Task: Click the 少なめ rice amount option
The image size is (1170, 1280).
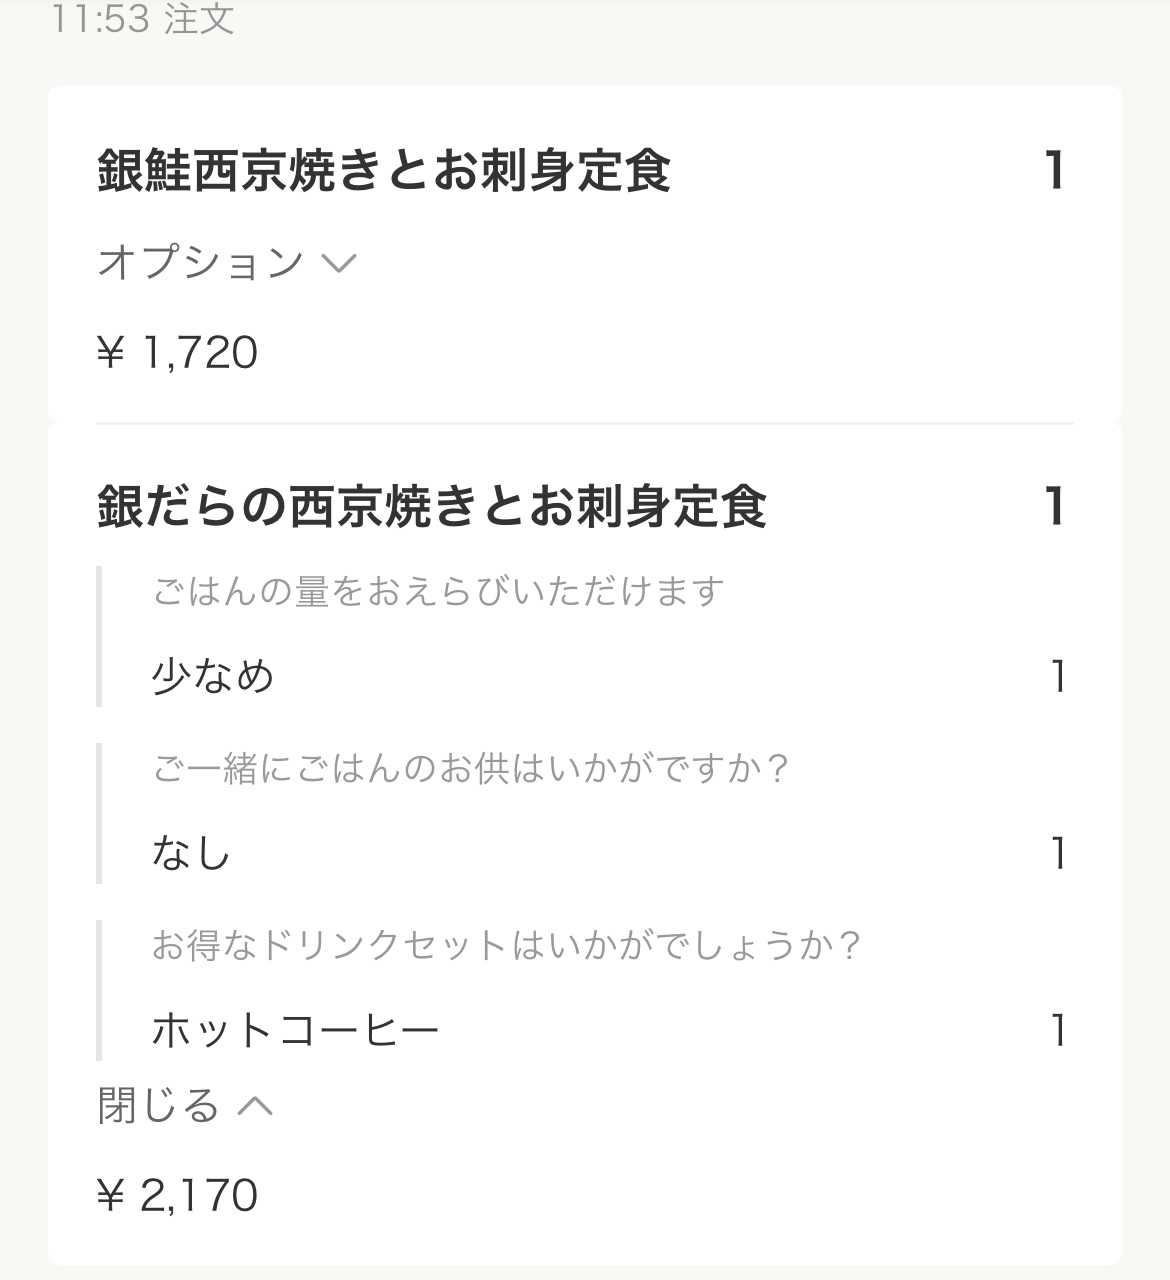Action: 213,677
